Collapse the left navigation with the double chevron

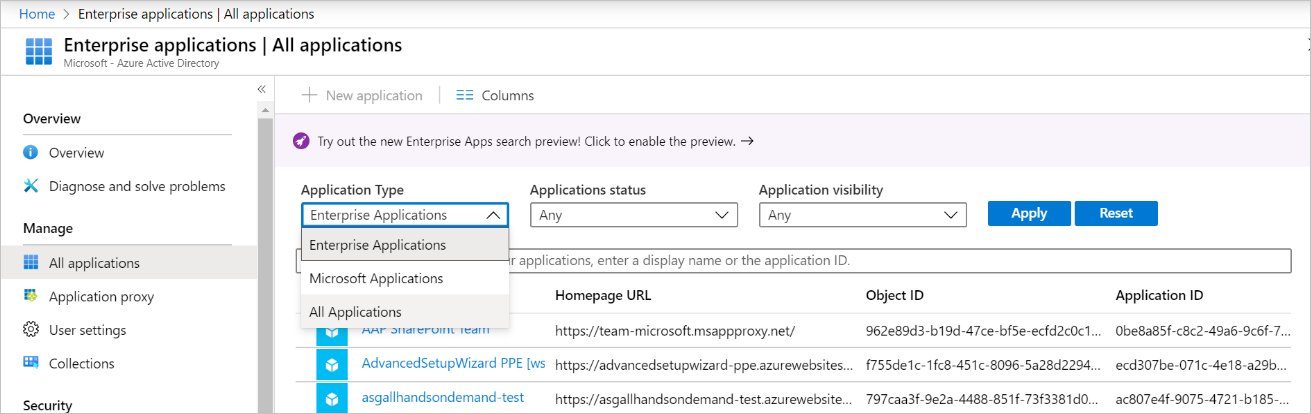[x=262, y=89]
